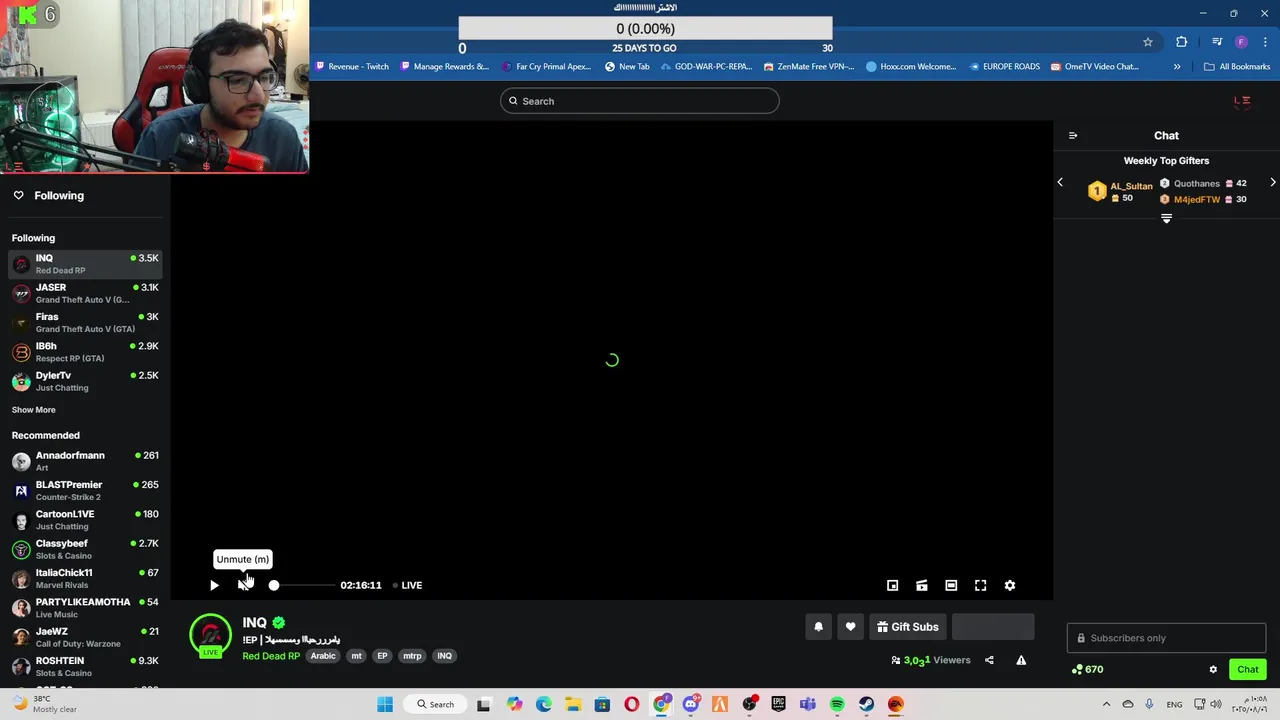Open All Bookmarks folder
The image size is (1280, 720).
pyautogui.click(x=1237, y=67)
